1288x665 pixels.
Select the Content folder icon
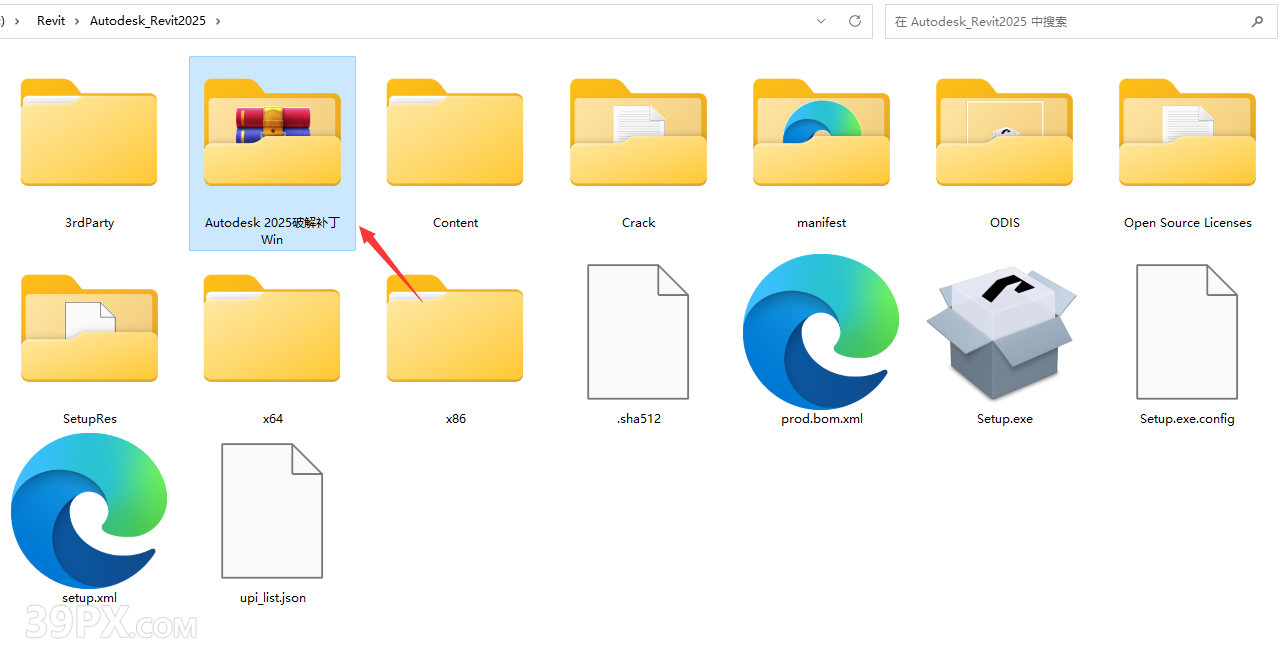tap(455, 132)
